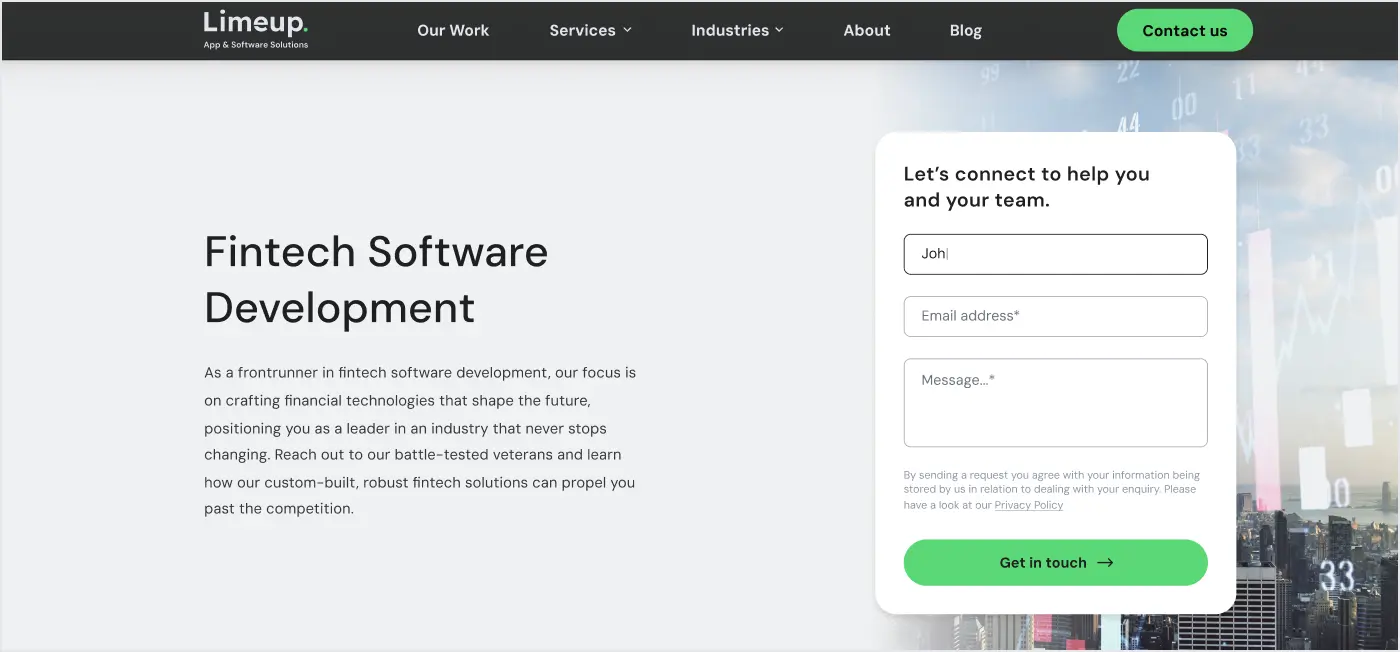Screen dimensions: 1400x652
Task: Click the fintech description paragraph
Action: [420, 441]
